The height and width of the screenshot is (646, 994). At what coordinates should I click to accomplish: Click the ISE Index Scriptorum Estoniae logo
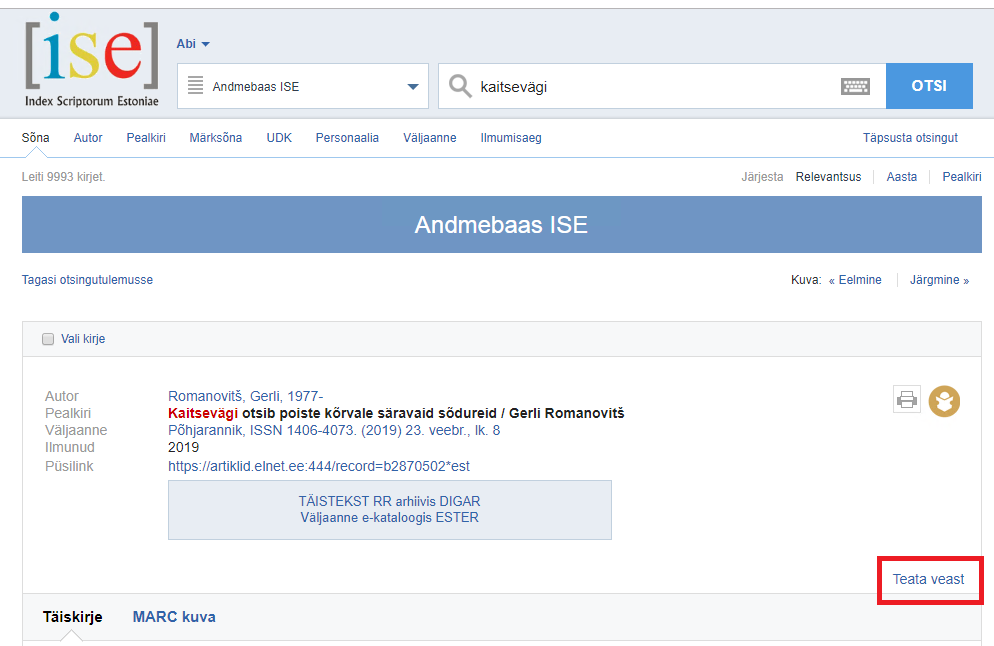[x=92, y=60]
